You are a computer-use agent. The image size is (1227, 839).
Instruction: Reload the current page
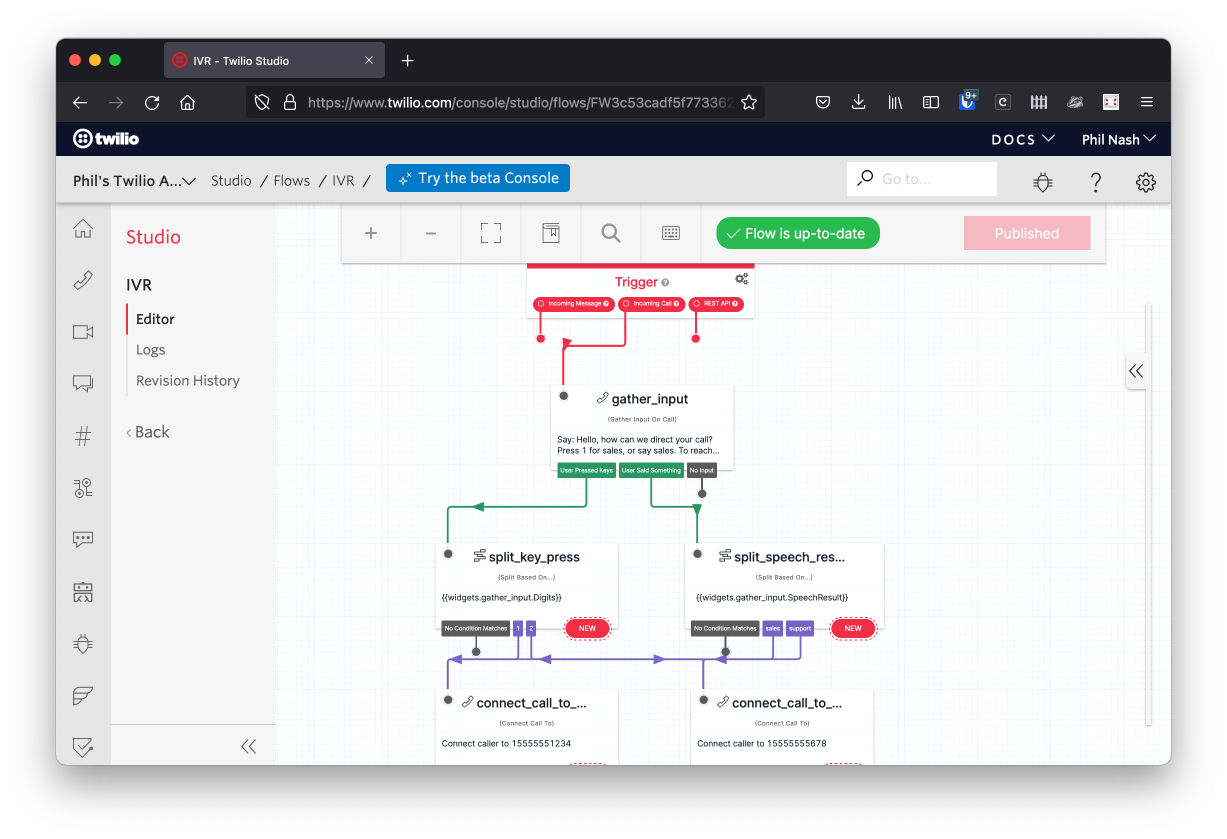[152, 102]
